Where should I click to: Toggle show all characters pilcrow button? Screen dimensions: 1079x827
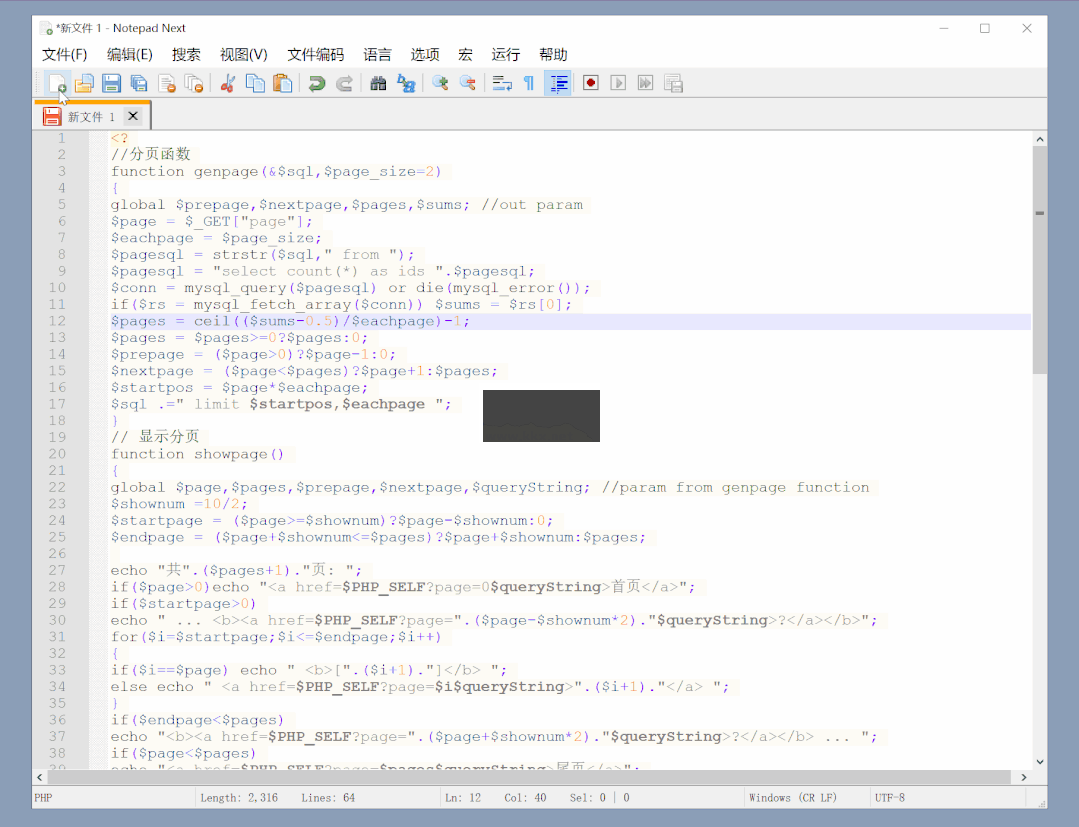tap(529, 84)
